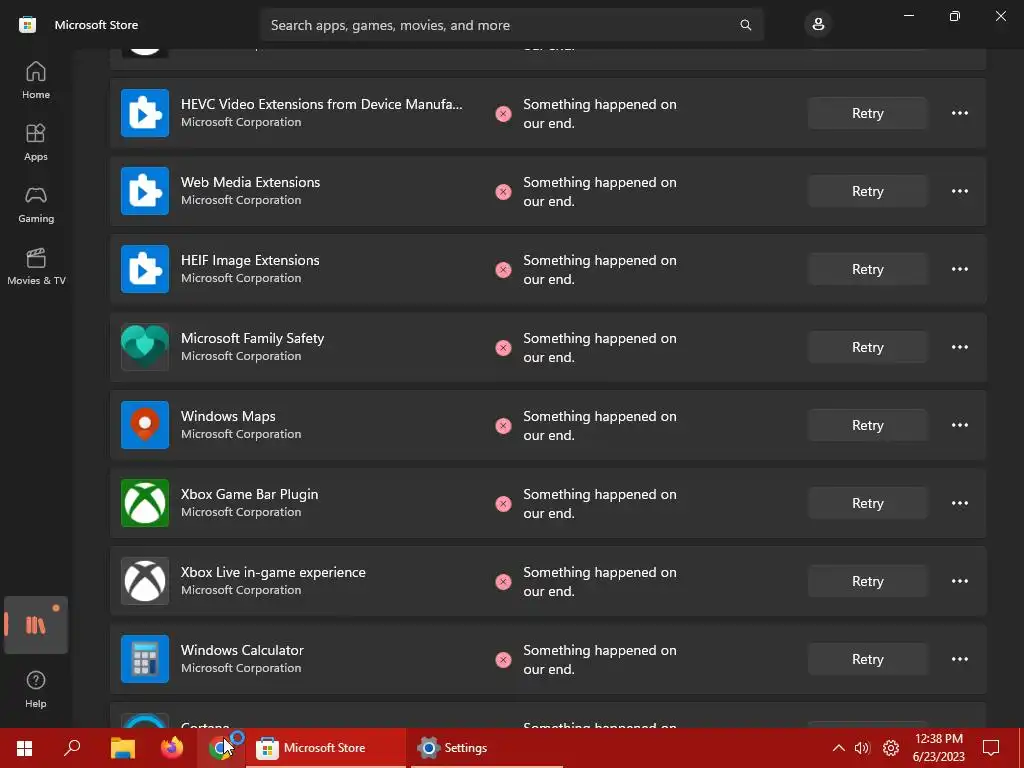
Task: Open Help in the sidebar
Action: tap(36, 689)
